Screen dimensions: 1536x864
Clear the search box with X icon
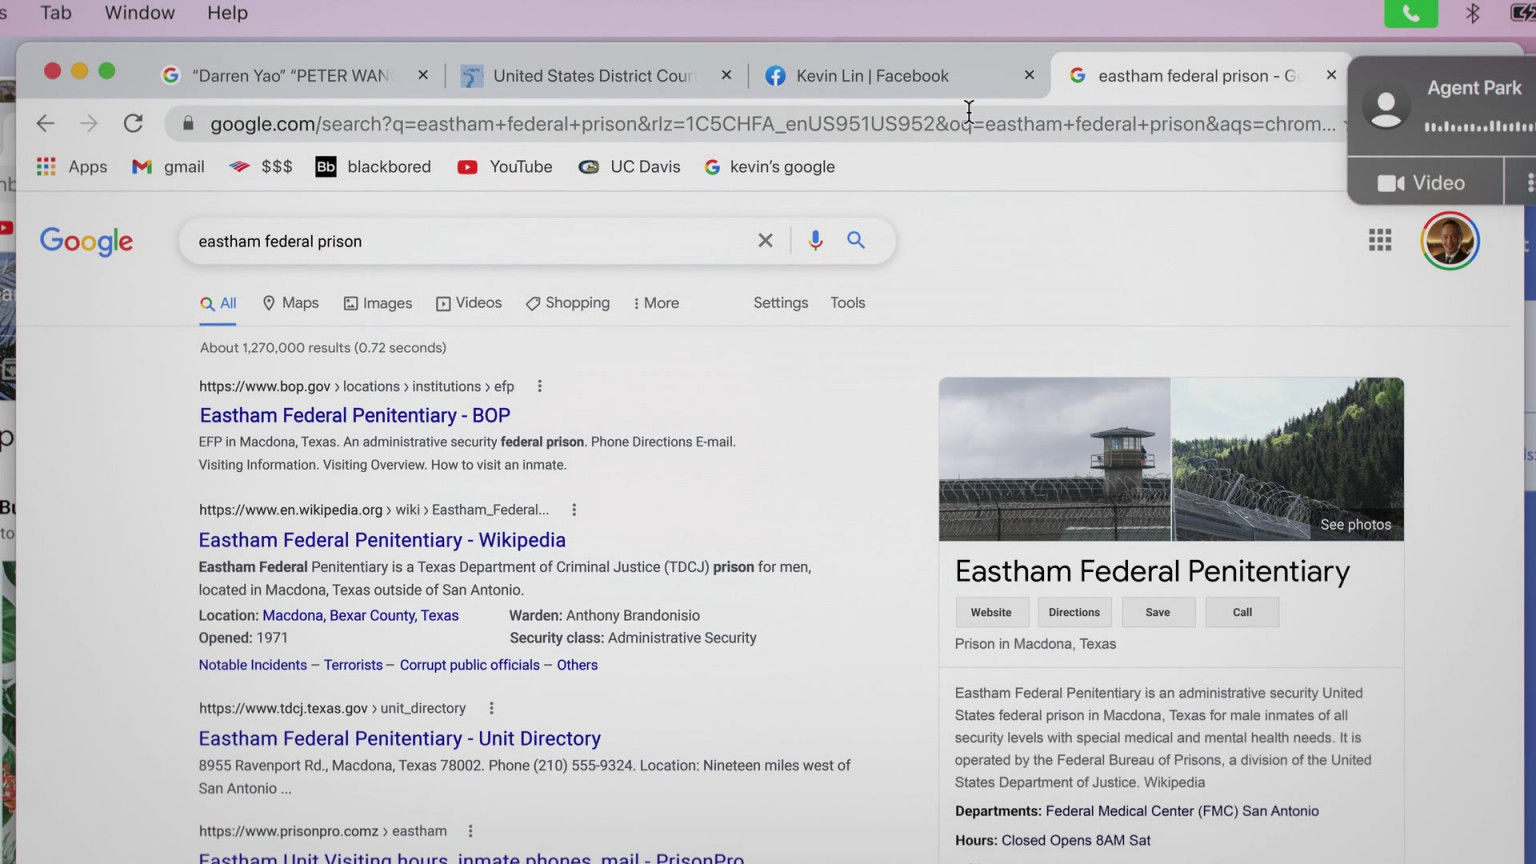point(765,241)
